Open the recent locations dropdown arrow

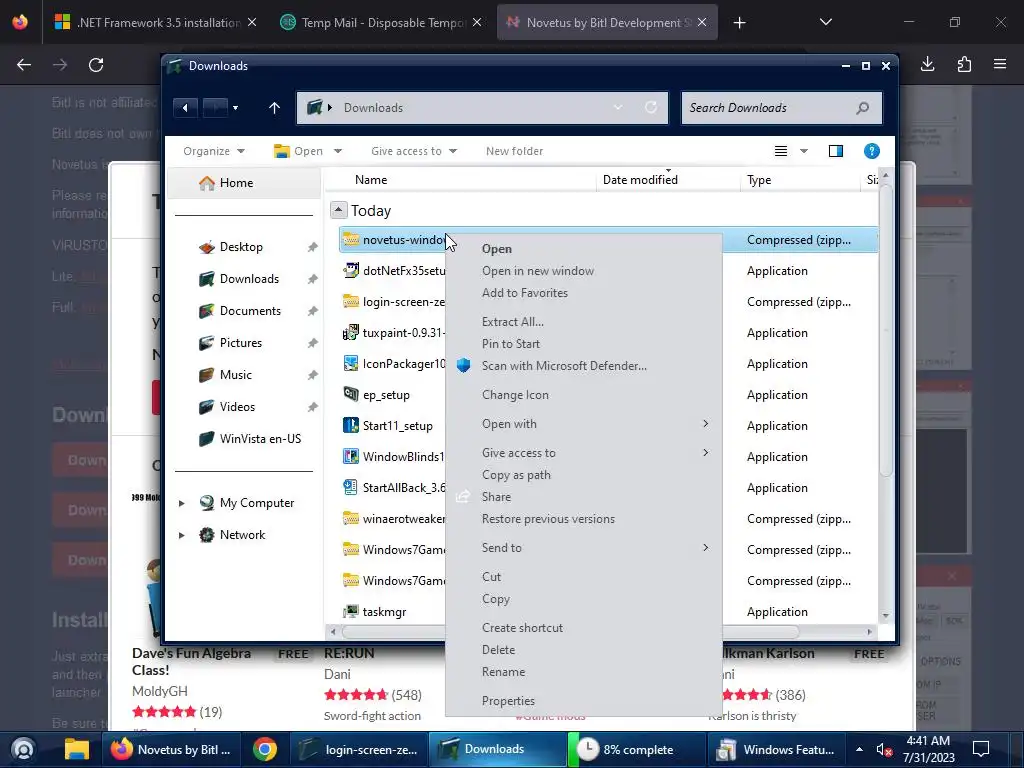235,108
